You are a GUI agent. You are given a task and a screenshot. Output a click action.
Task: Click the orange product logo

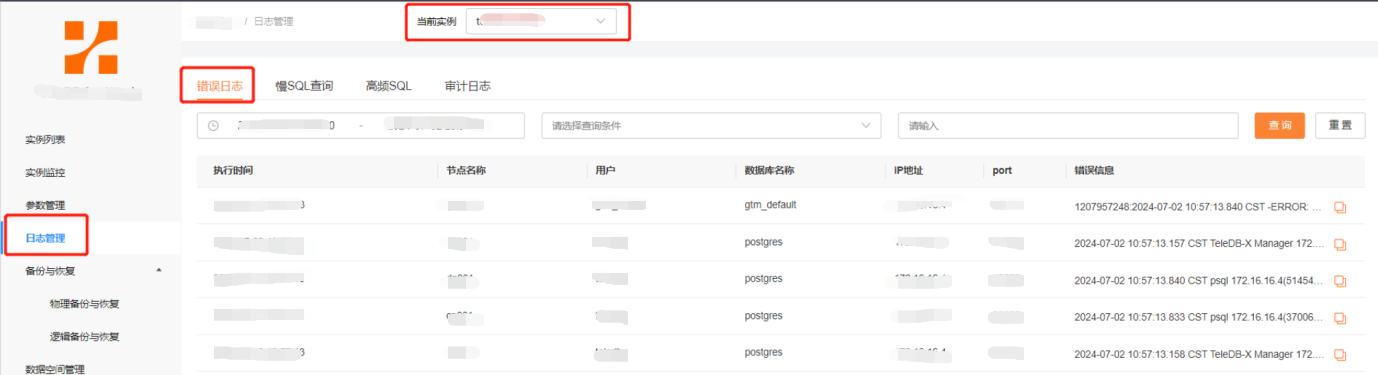pyautogui.click(x=91, y=46)
